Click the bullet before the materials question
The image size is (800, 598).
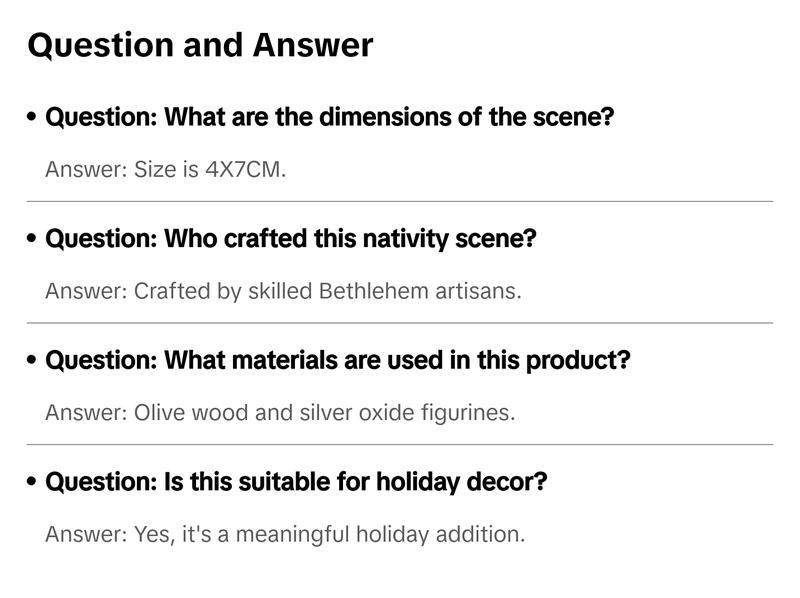coord(33,361)
